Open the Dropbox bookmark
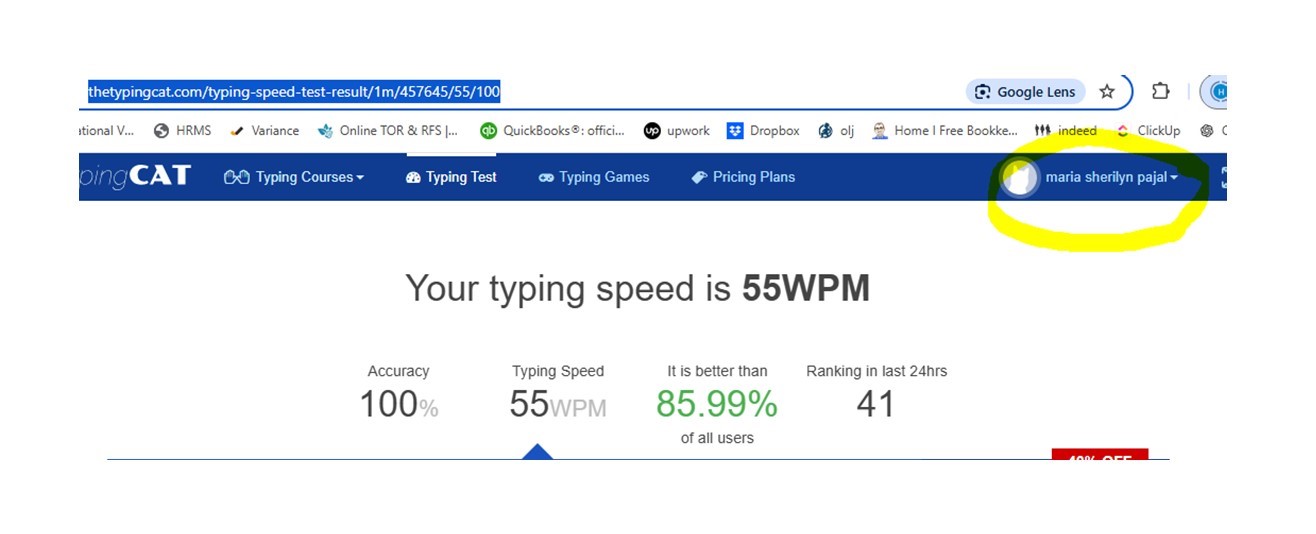The width and height of the screenshot is (1316, 534). click(x=764, y=130)
